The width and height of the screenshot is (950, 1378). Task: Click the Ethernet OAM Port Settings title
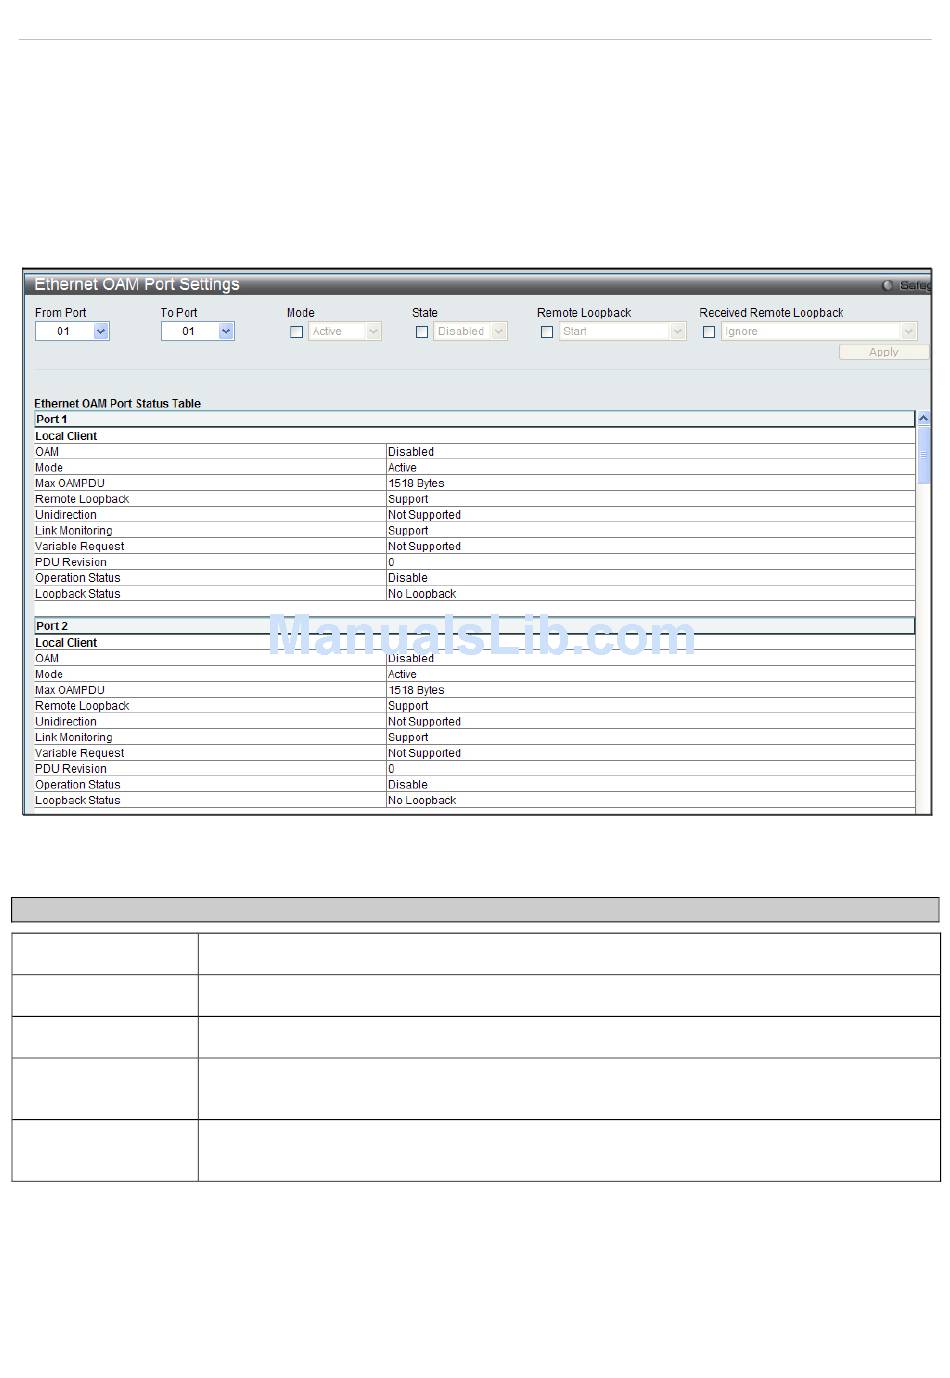[x=137, y=285]
